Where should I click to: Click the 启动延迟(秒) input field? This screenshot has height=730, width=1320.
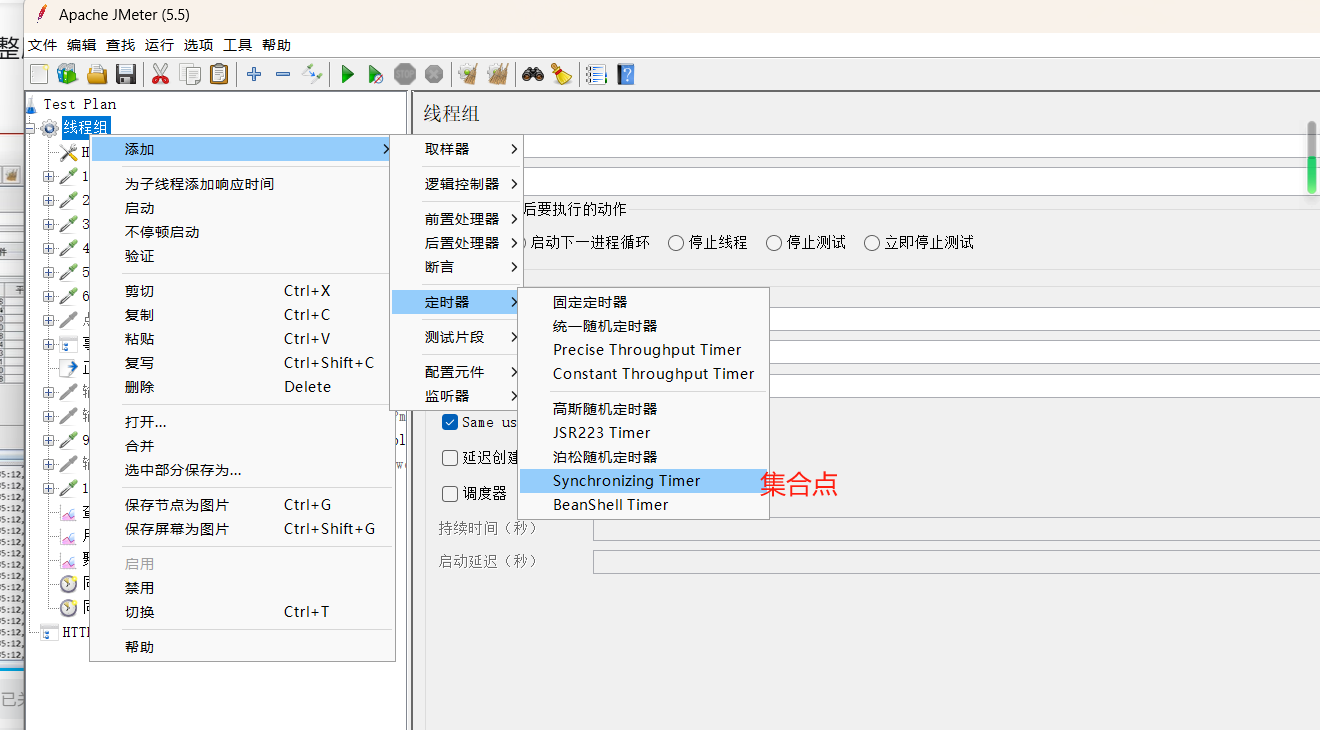point(956,562)
